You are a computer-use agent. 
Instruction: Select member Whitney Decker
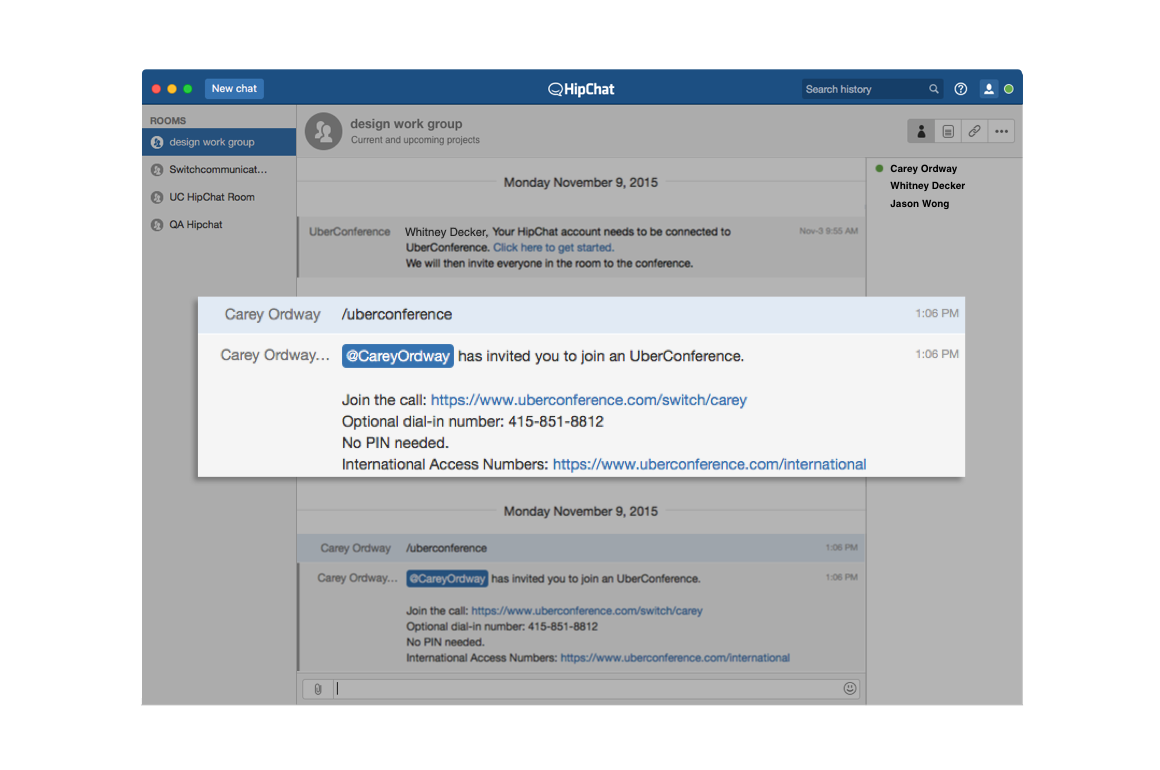pos(927,186)
